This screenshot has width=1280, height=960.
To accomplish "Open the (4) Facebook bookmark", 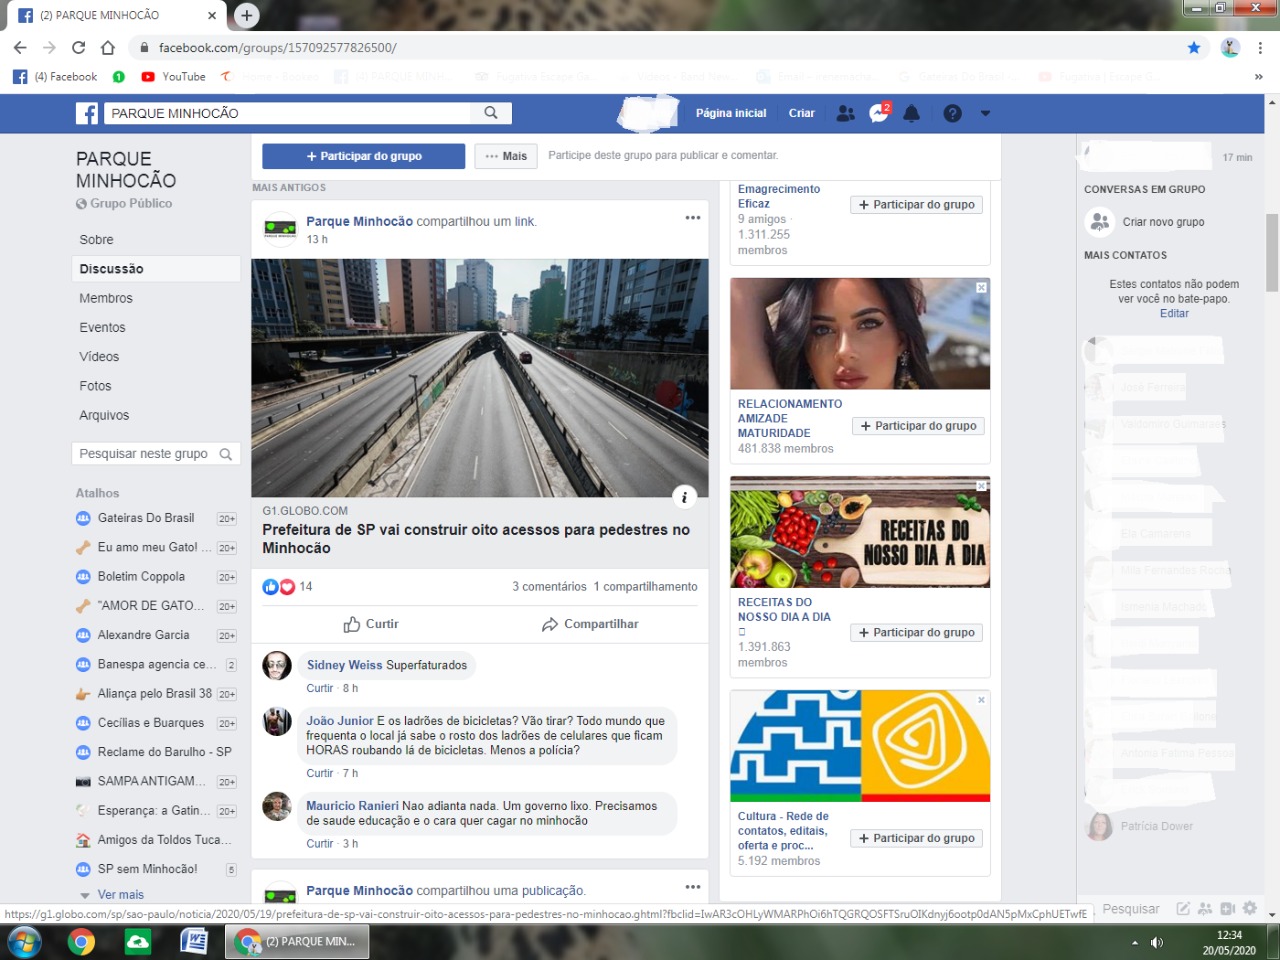I will pos(56,76).
